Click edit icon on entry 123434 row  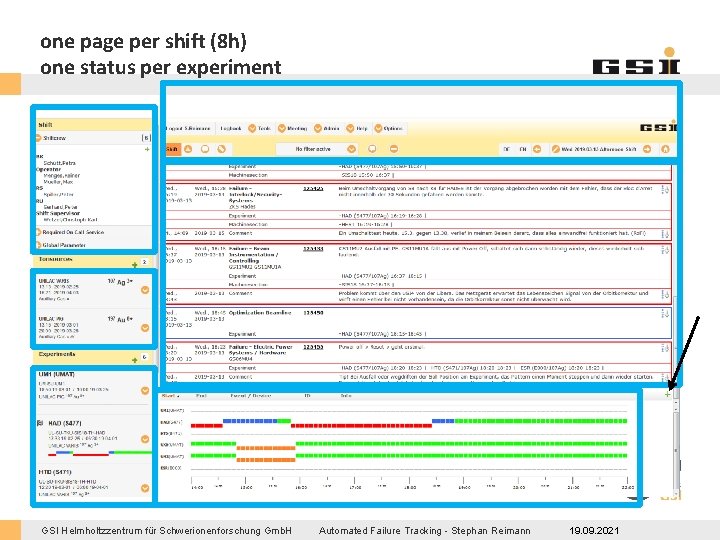pyautogui.click(x=665, y=250)
